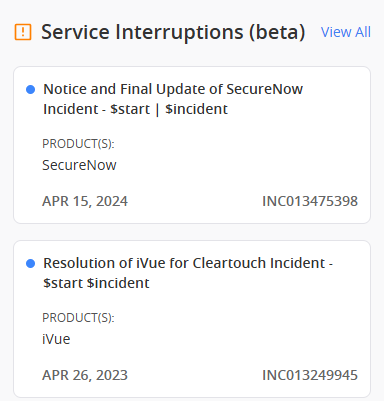384x401 pixels.
Task: Open the SecureNow incident card
Action: coord(192,145)
